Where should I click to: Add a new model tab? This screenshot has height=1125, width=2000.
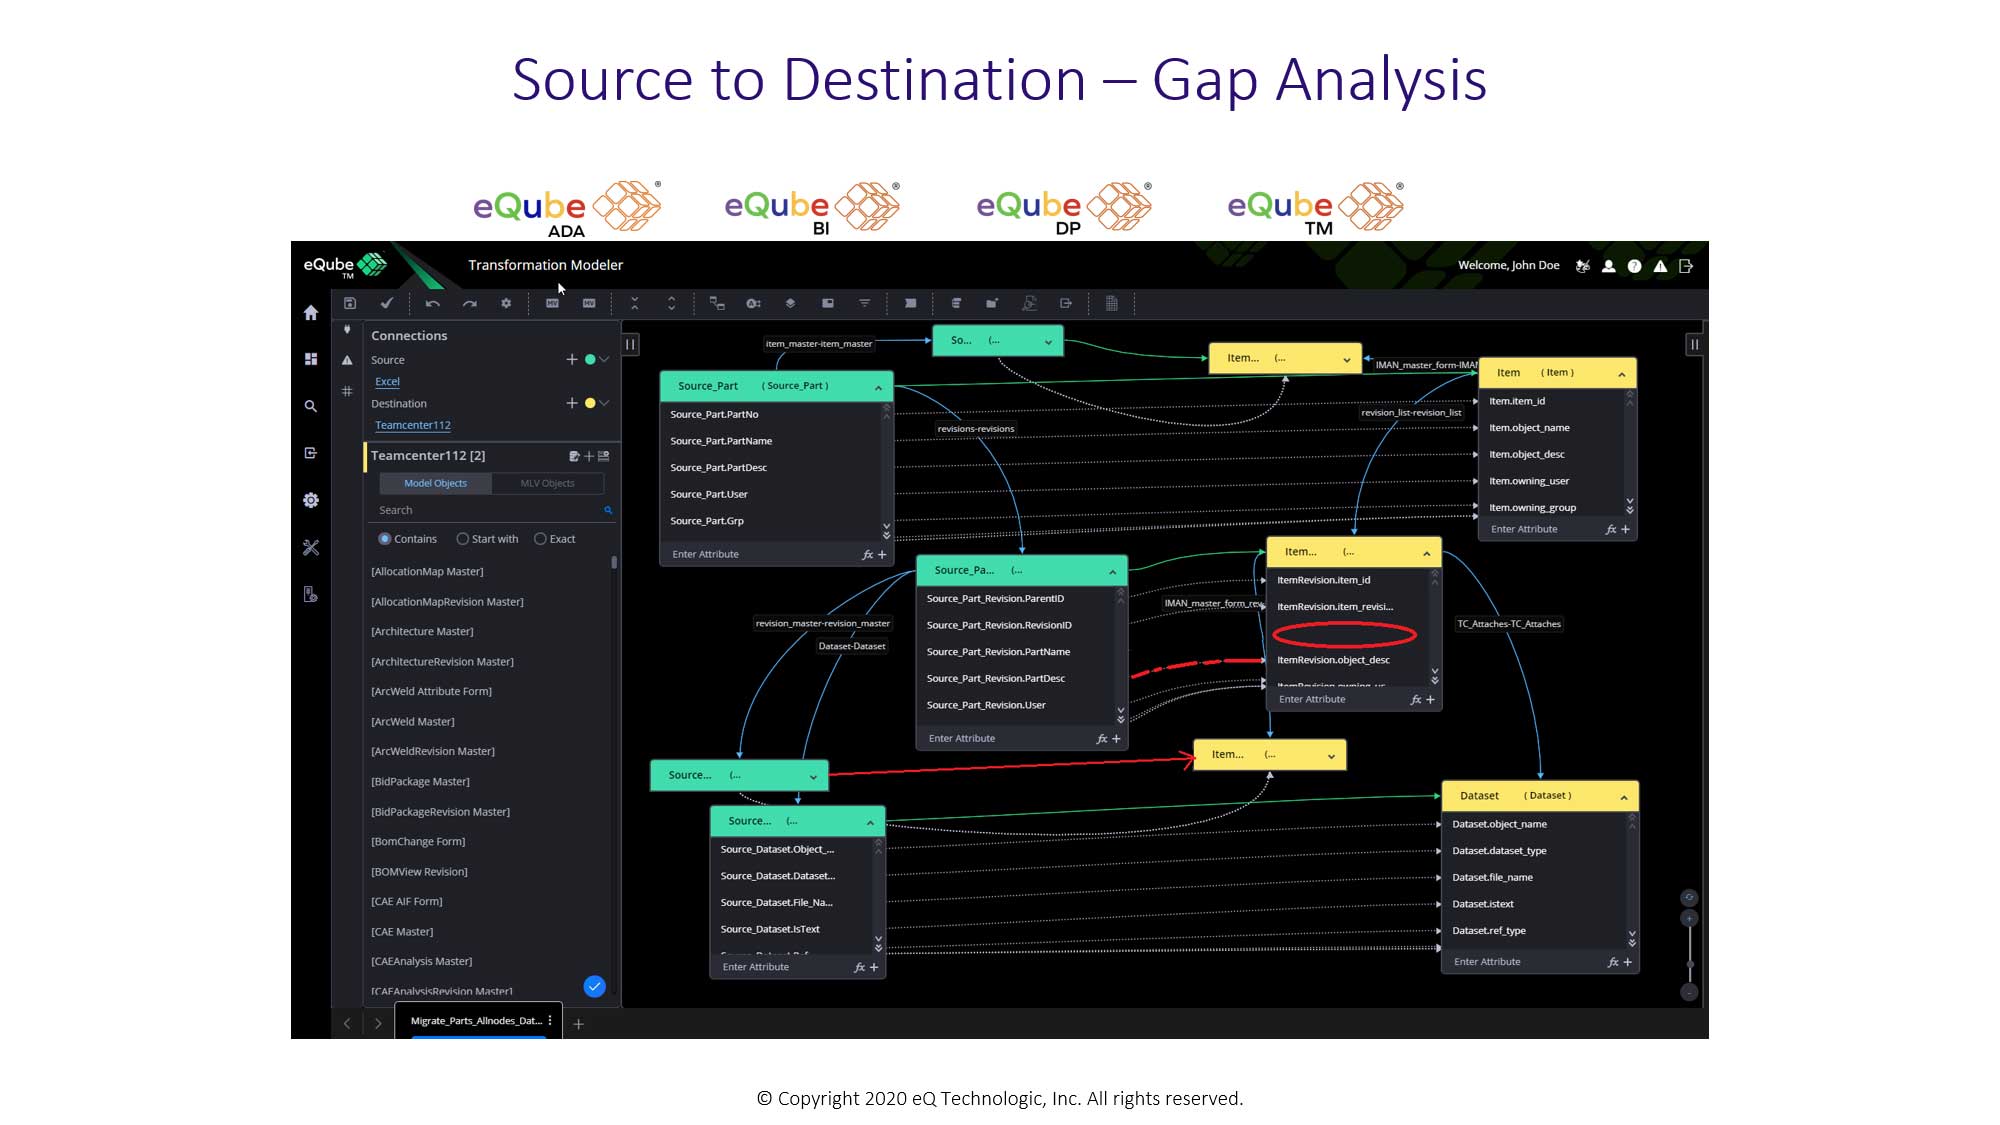(x=578, y=1024)
